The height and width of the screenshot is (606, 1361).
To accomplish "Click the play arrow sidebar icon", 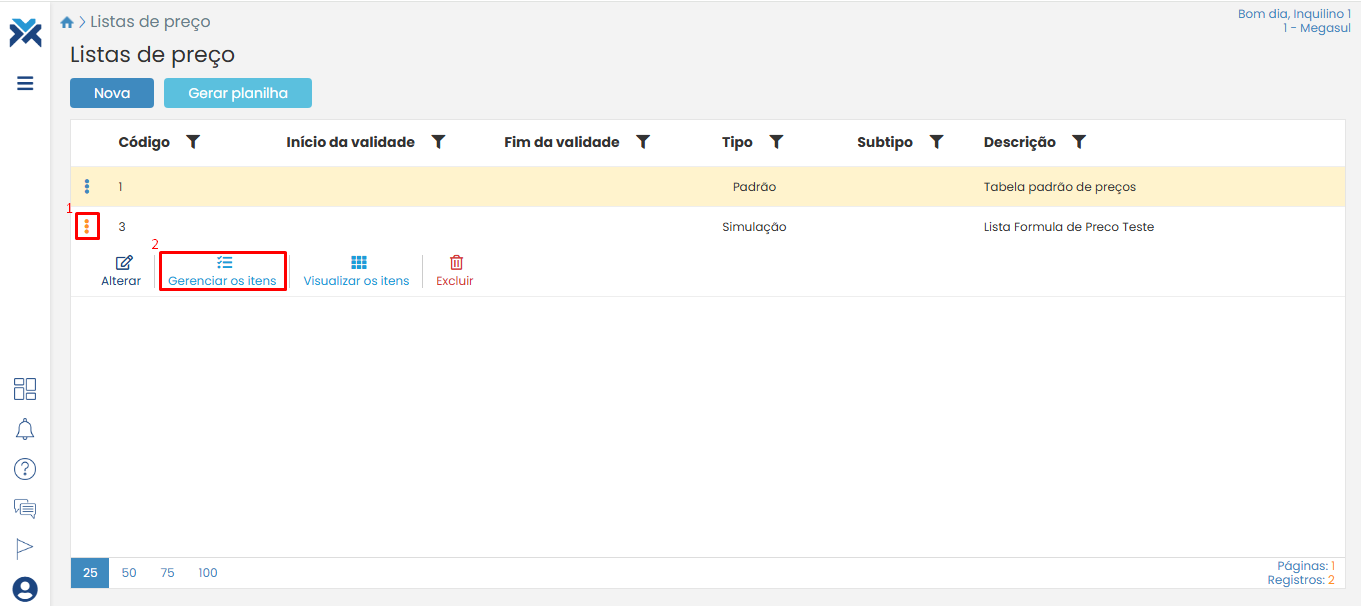I will pyautogui.click(x=25, y=547).
